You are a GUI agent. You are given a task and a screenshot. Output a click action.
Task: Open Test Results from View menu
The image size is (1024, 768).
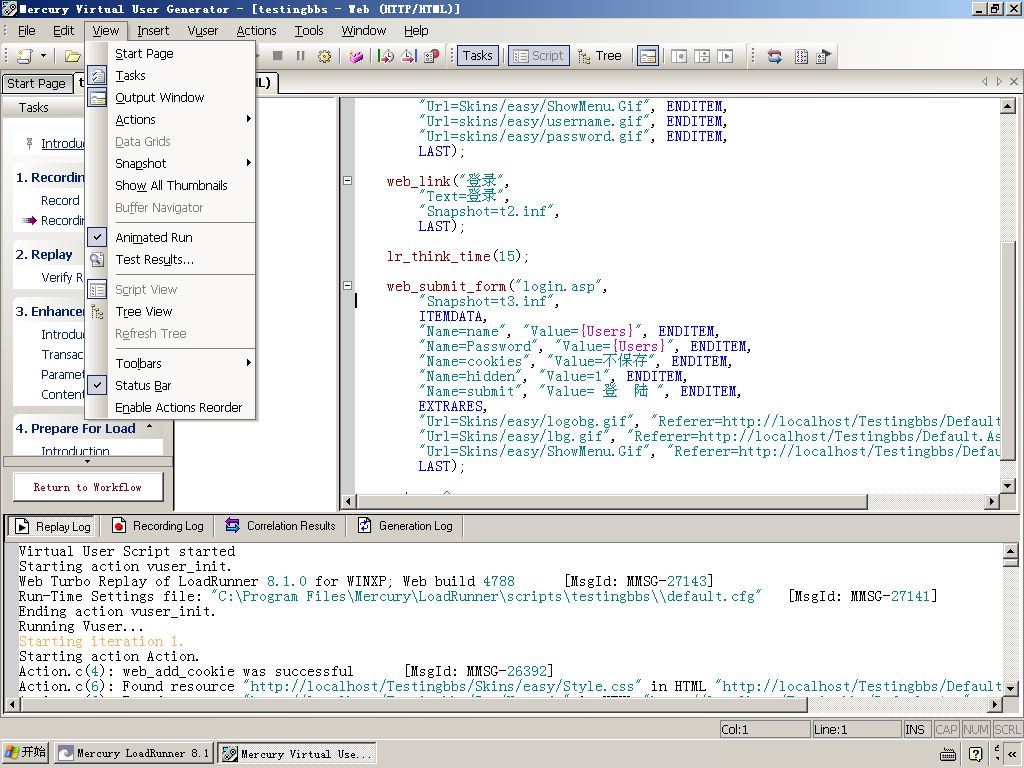170,260
